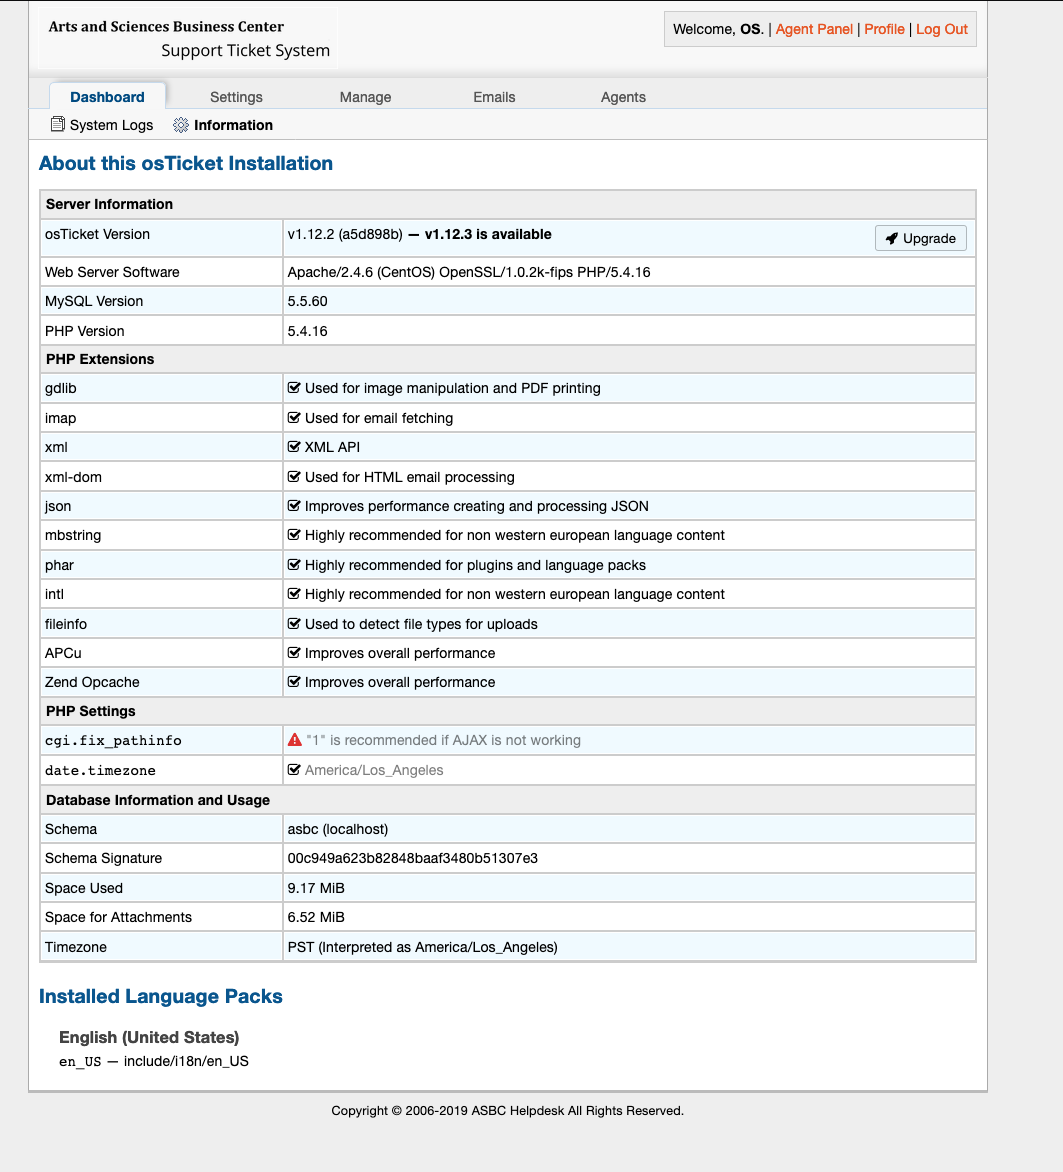Image resolution: width=1063 pixels, height=1172 pixels.
Task: Open the Agent Panel link
Action: click(814, 29)
